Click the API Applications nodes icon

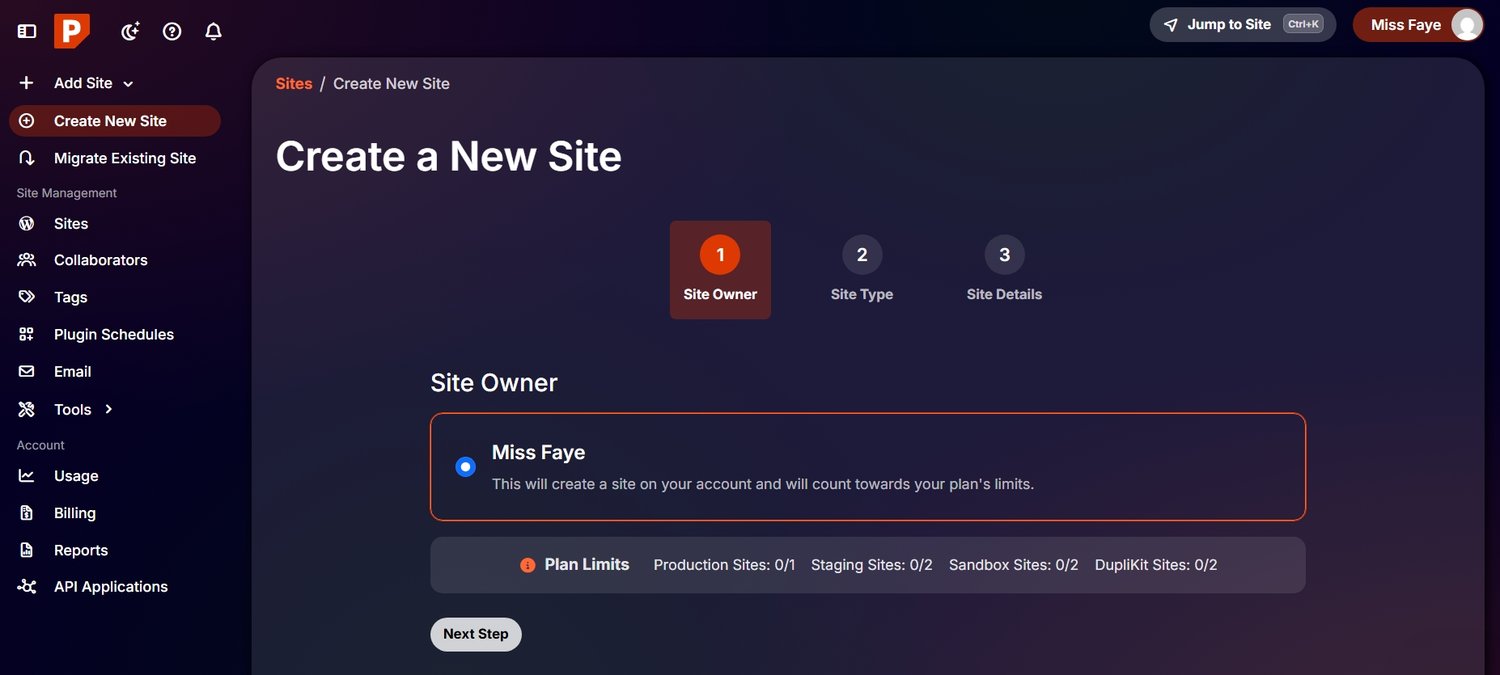[27, 587]
